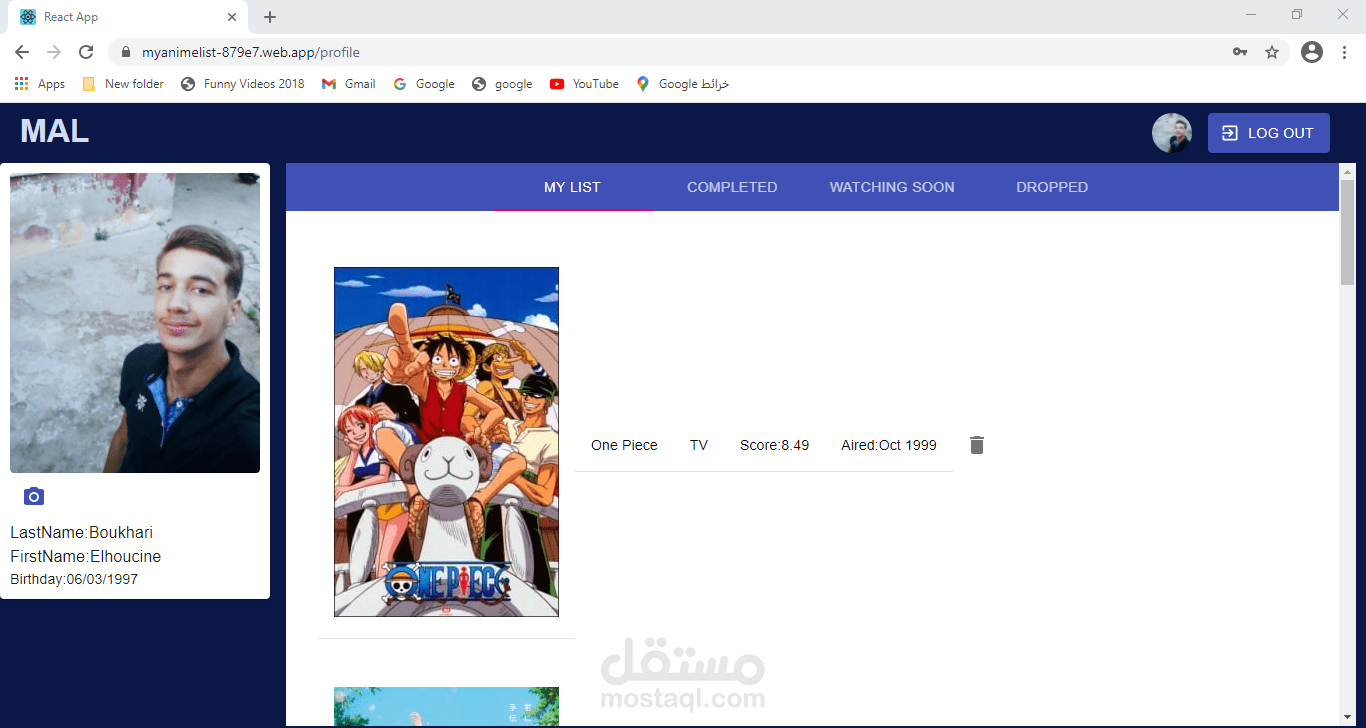Restore down the browser window
1366x728 pixels.
[x=1297, y=14]
